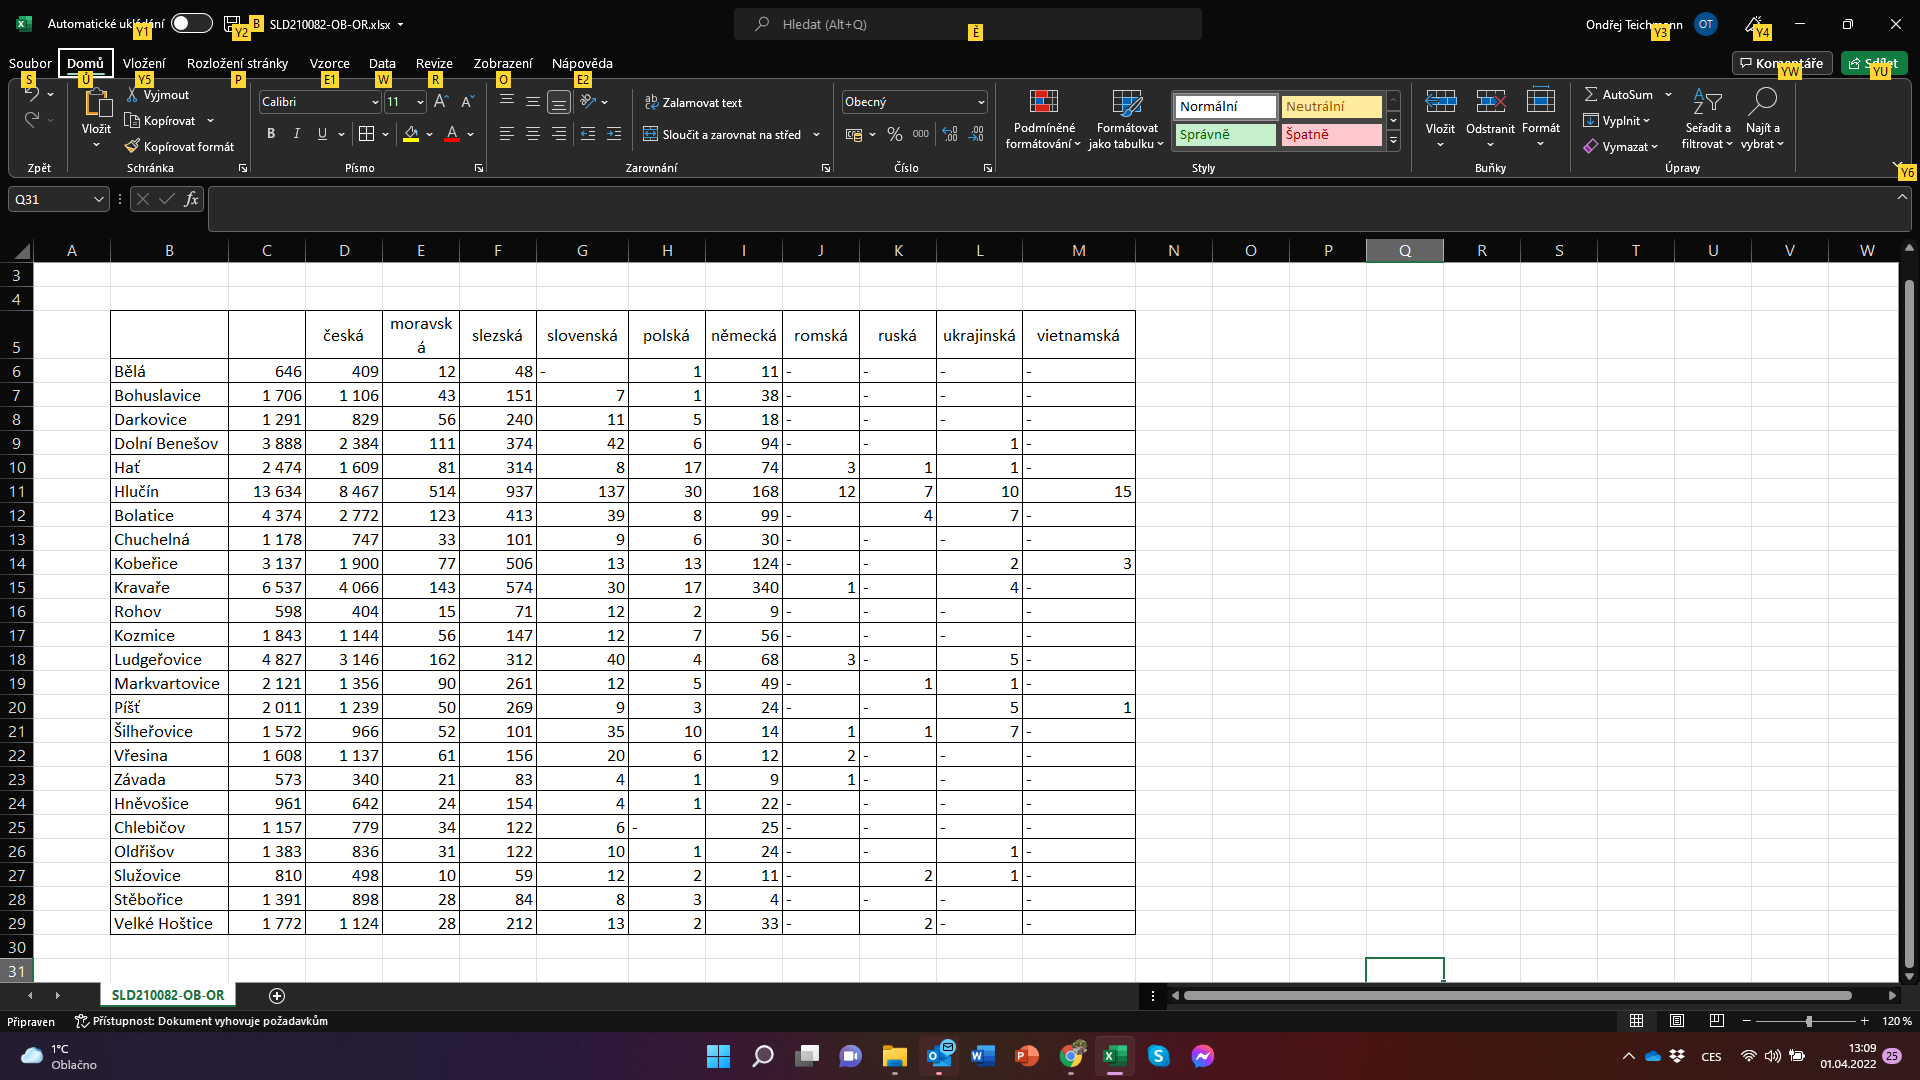Click inside the formula bar
Image resolution: width=1920 pixels, height=1080 pixels.
[1050, 209]
